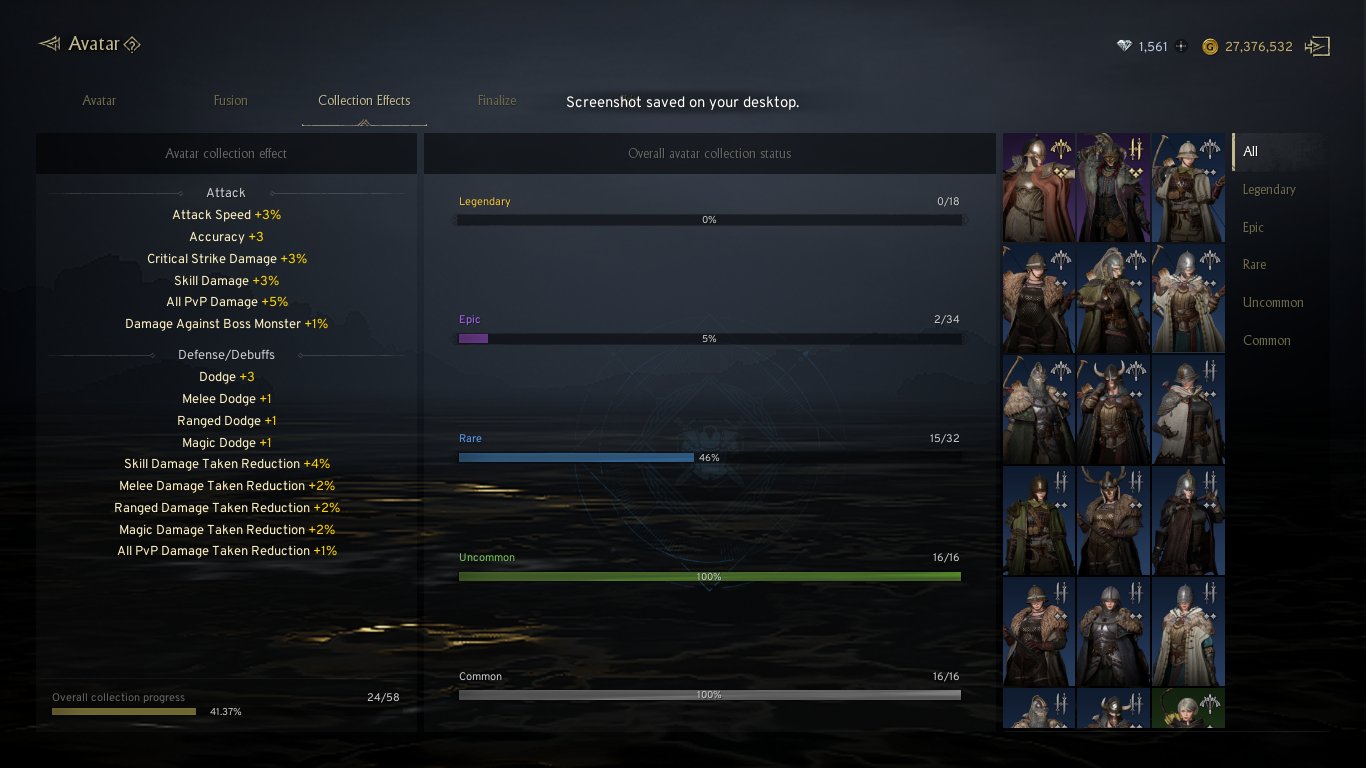This screenshot has height=768, width=1366.
Task: Select the green-background avatar at grid bottom
Action: pos(1188,708)
